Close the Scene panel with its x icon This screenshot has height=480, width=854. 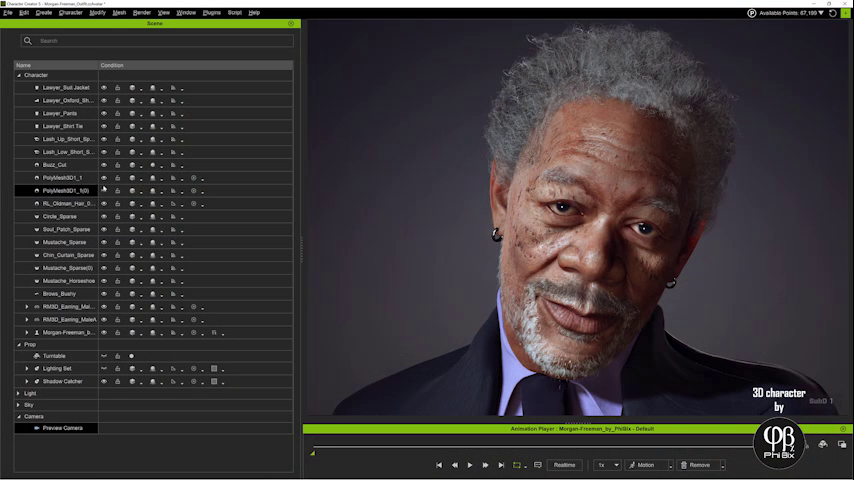click(x=291, y=24)
